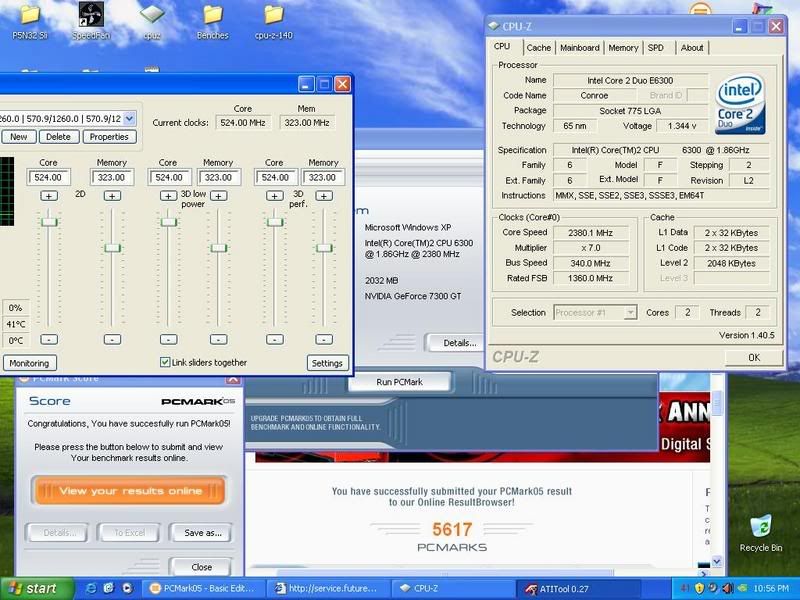The image size is (800, 600).
Task: Click the 3D perf Memory value field 323.00
Action: (323, 178)
